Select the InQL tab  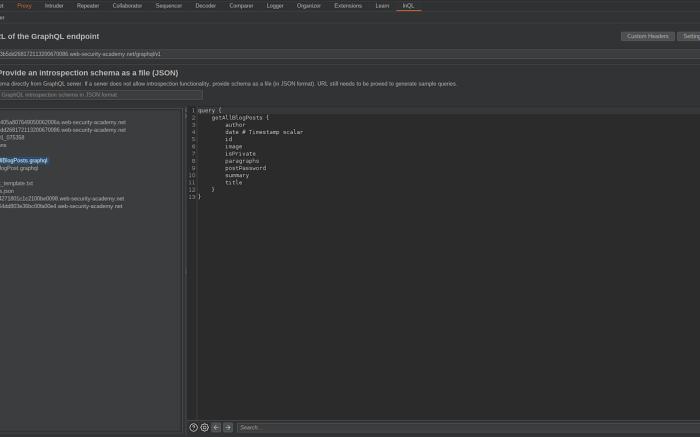[408, 6]
